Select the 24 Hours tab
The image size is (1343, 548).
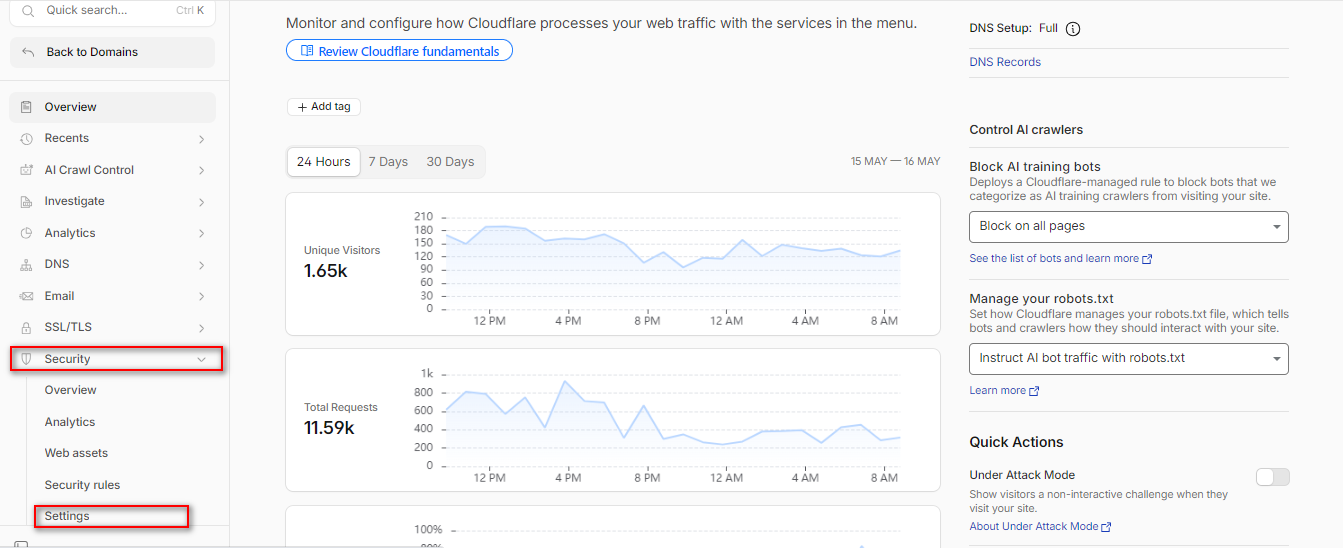pyautogui.click(x=324, y=162)
